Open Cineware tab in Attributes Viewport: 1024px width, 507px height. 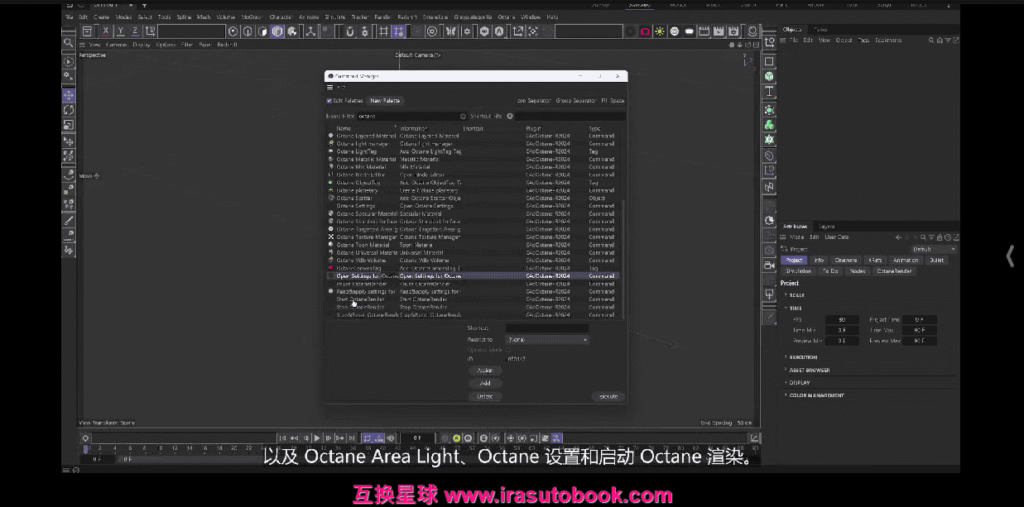tap(846, 260)
